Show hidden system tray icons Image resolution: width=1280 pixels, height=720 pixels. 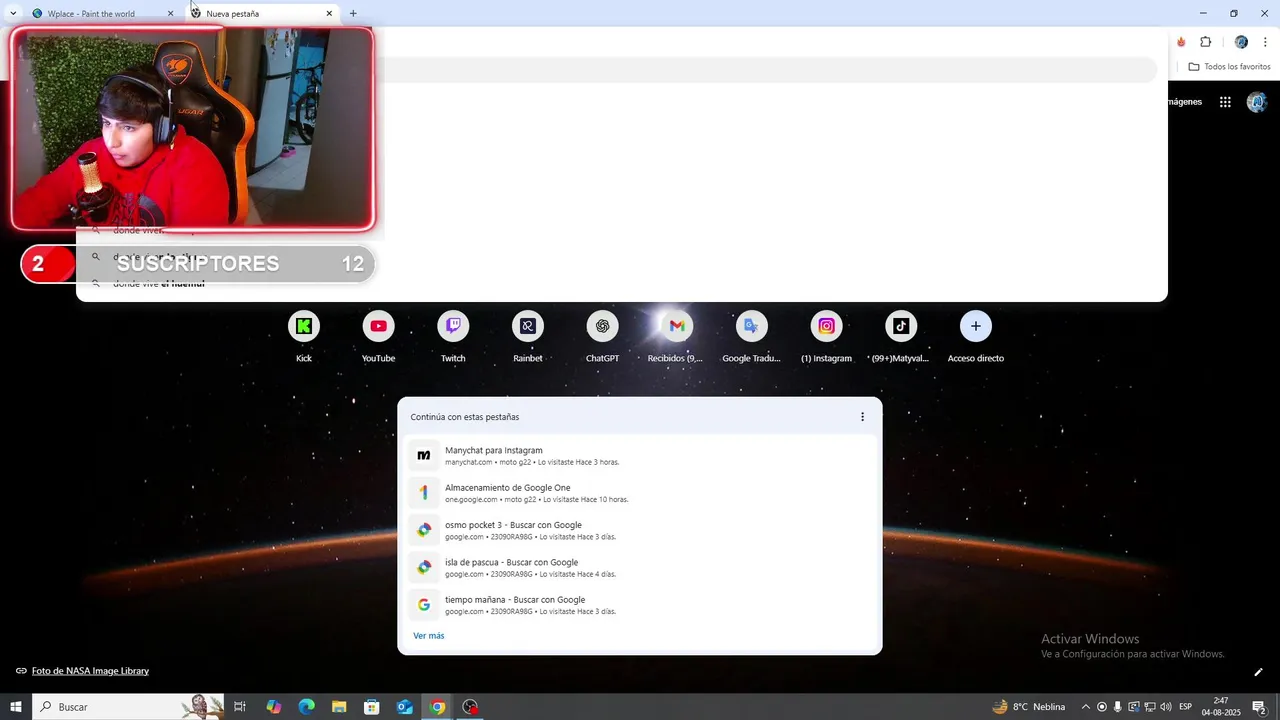pyautogui.click(x=1085, y=707)
